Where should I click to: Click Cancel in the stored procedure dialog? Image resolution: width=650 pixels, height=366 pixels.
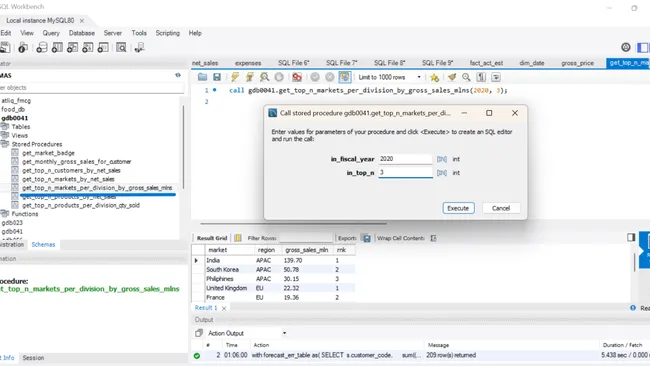tap(501, 208)
